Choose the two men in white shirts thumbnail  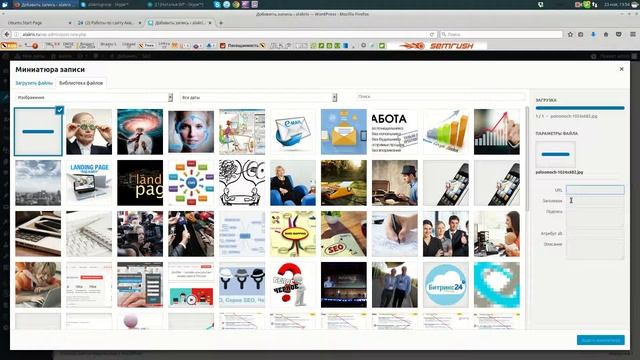pos(395,285)
